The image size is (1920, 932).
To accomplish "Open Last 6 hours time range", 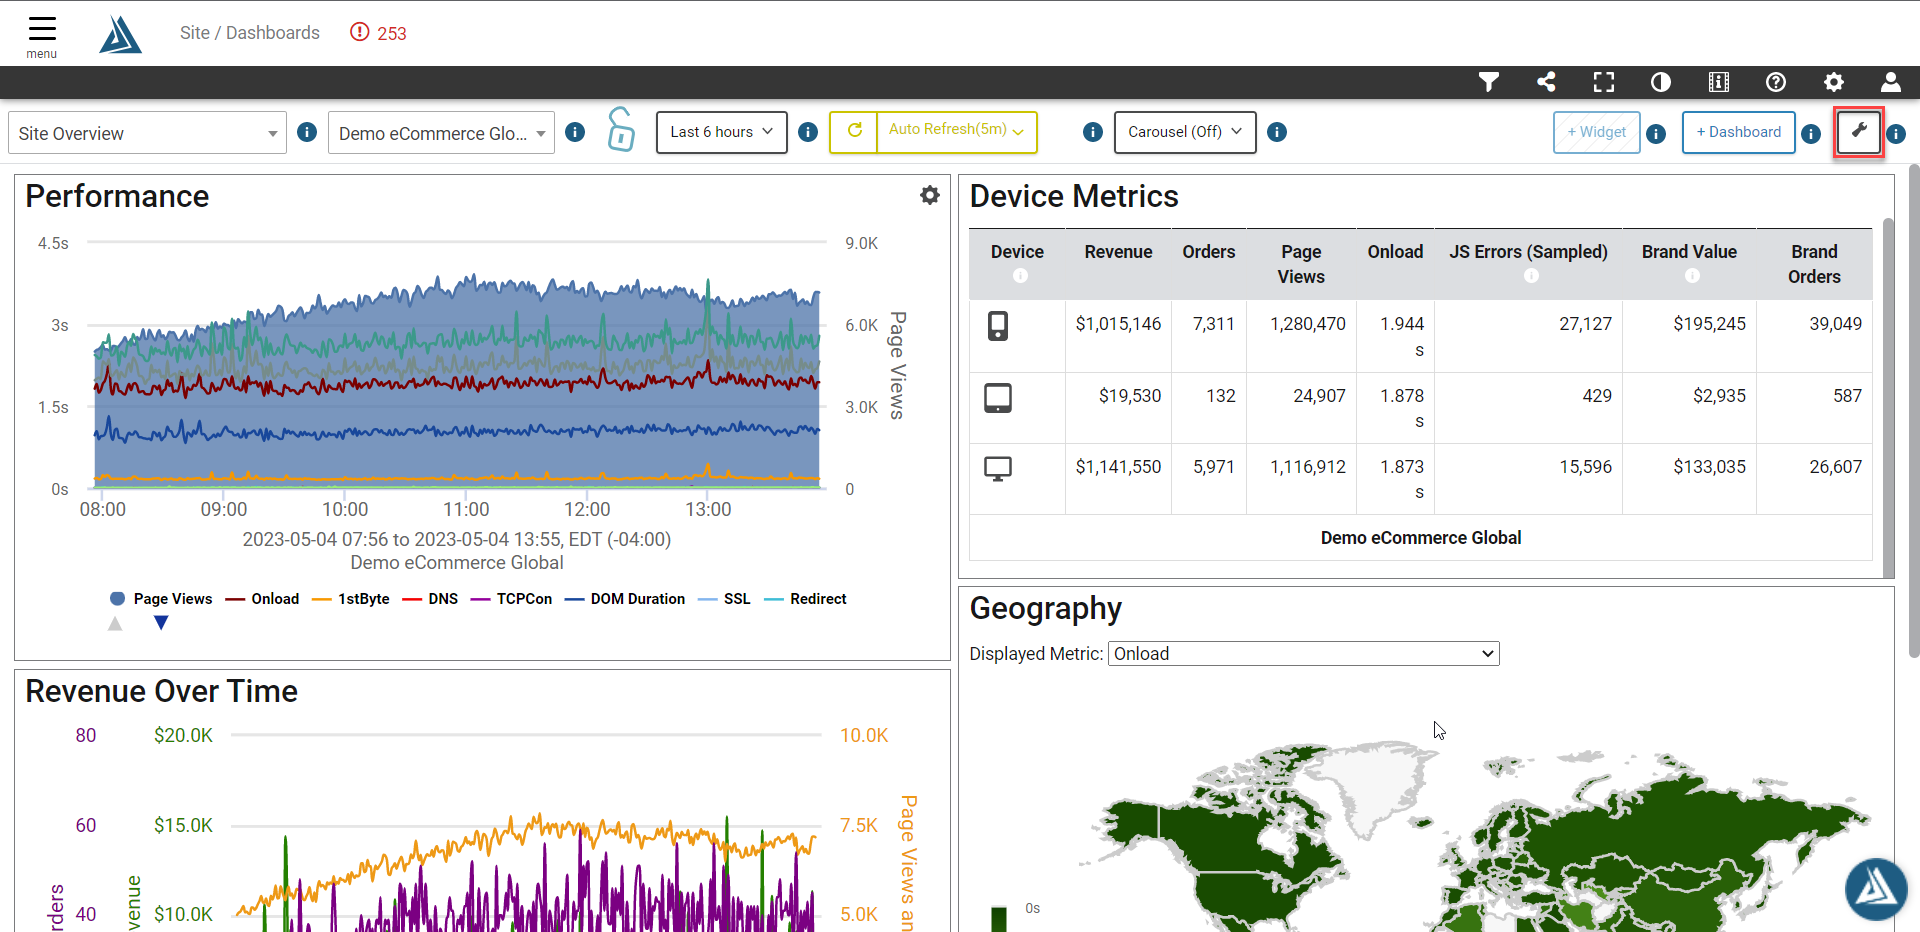I will [722, 132].
